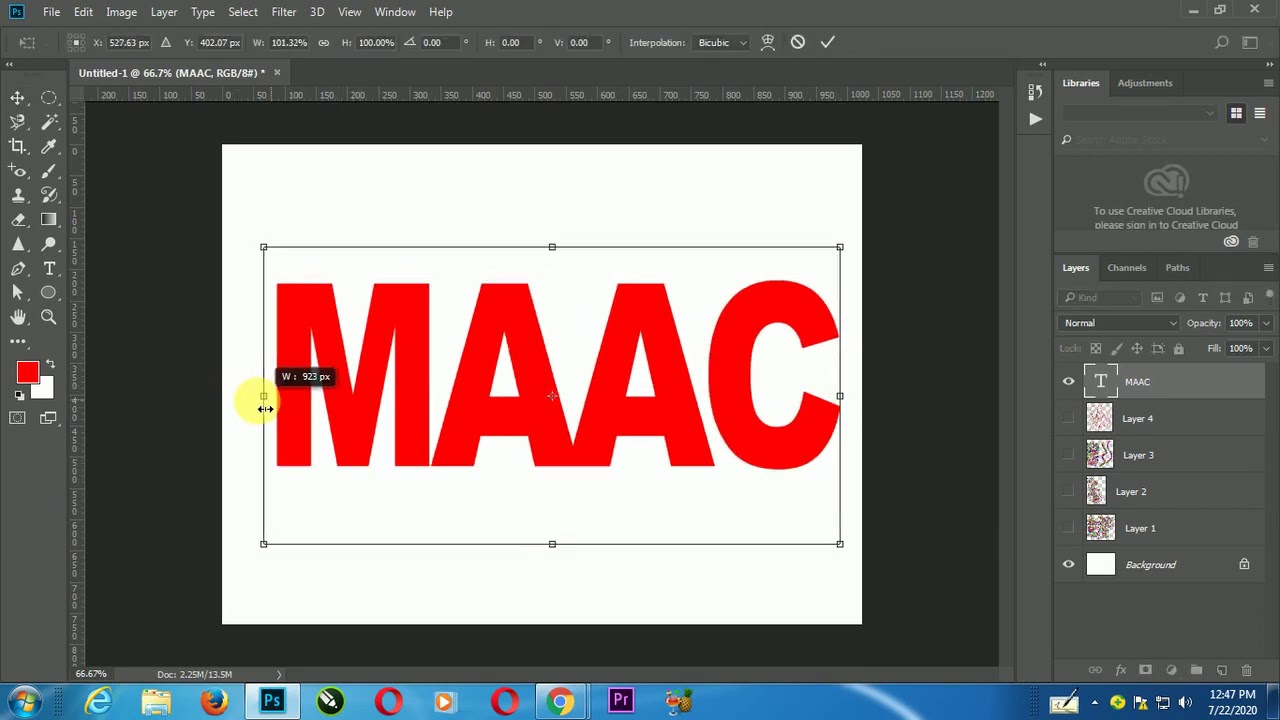The image size is (1280, 720).
Task: Open the Layers panel flyout menu
Action: (1268, 268)
